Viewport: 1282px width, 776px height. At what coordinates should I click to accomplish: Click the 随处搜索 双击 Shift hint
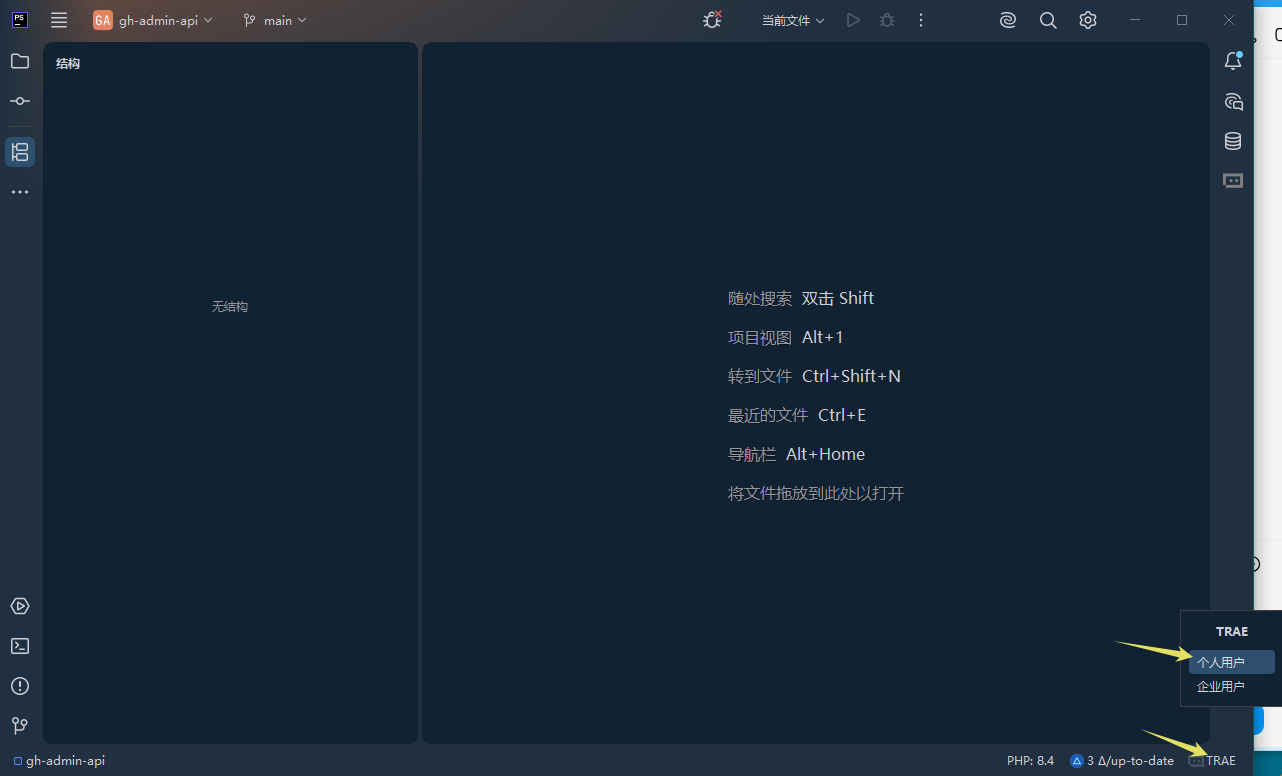tap(801, 298)
